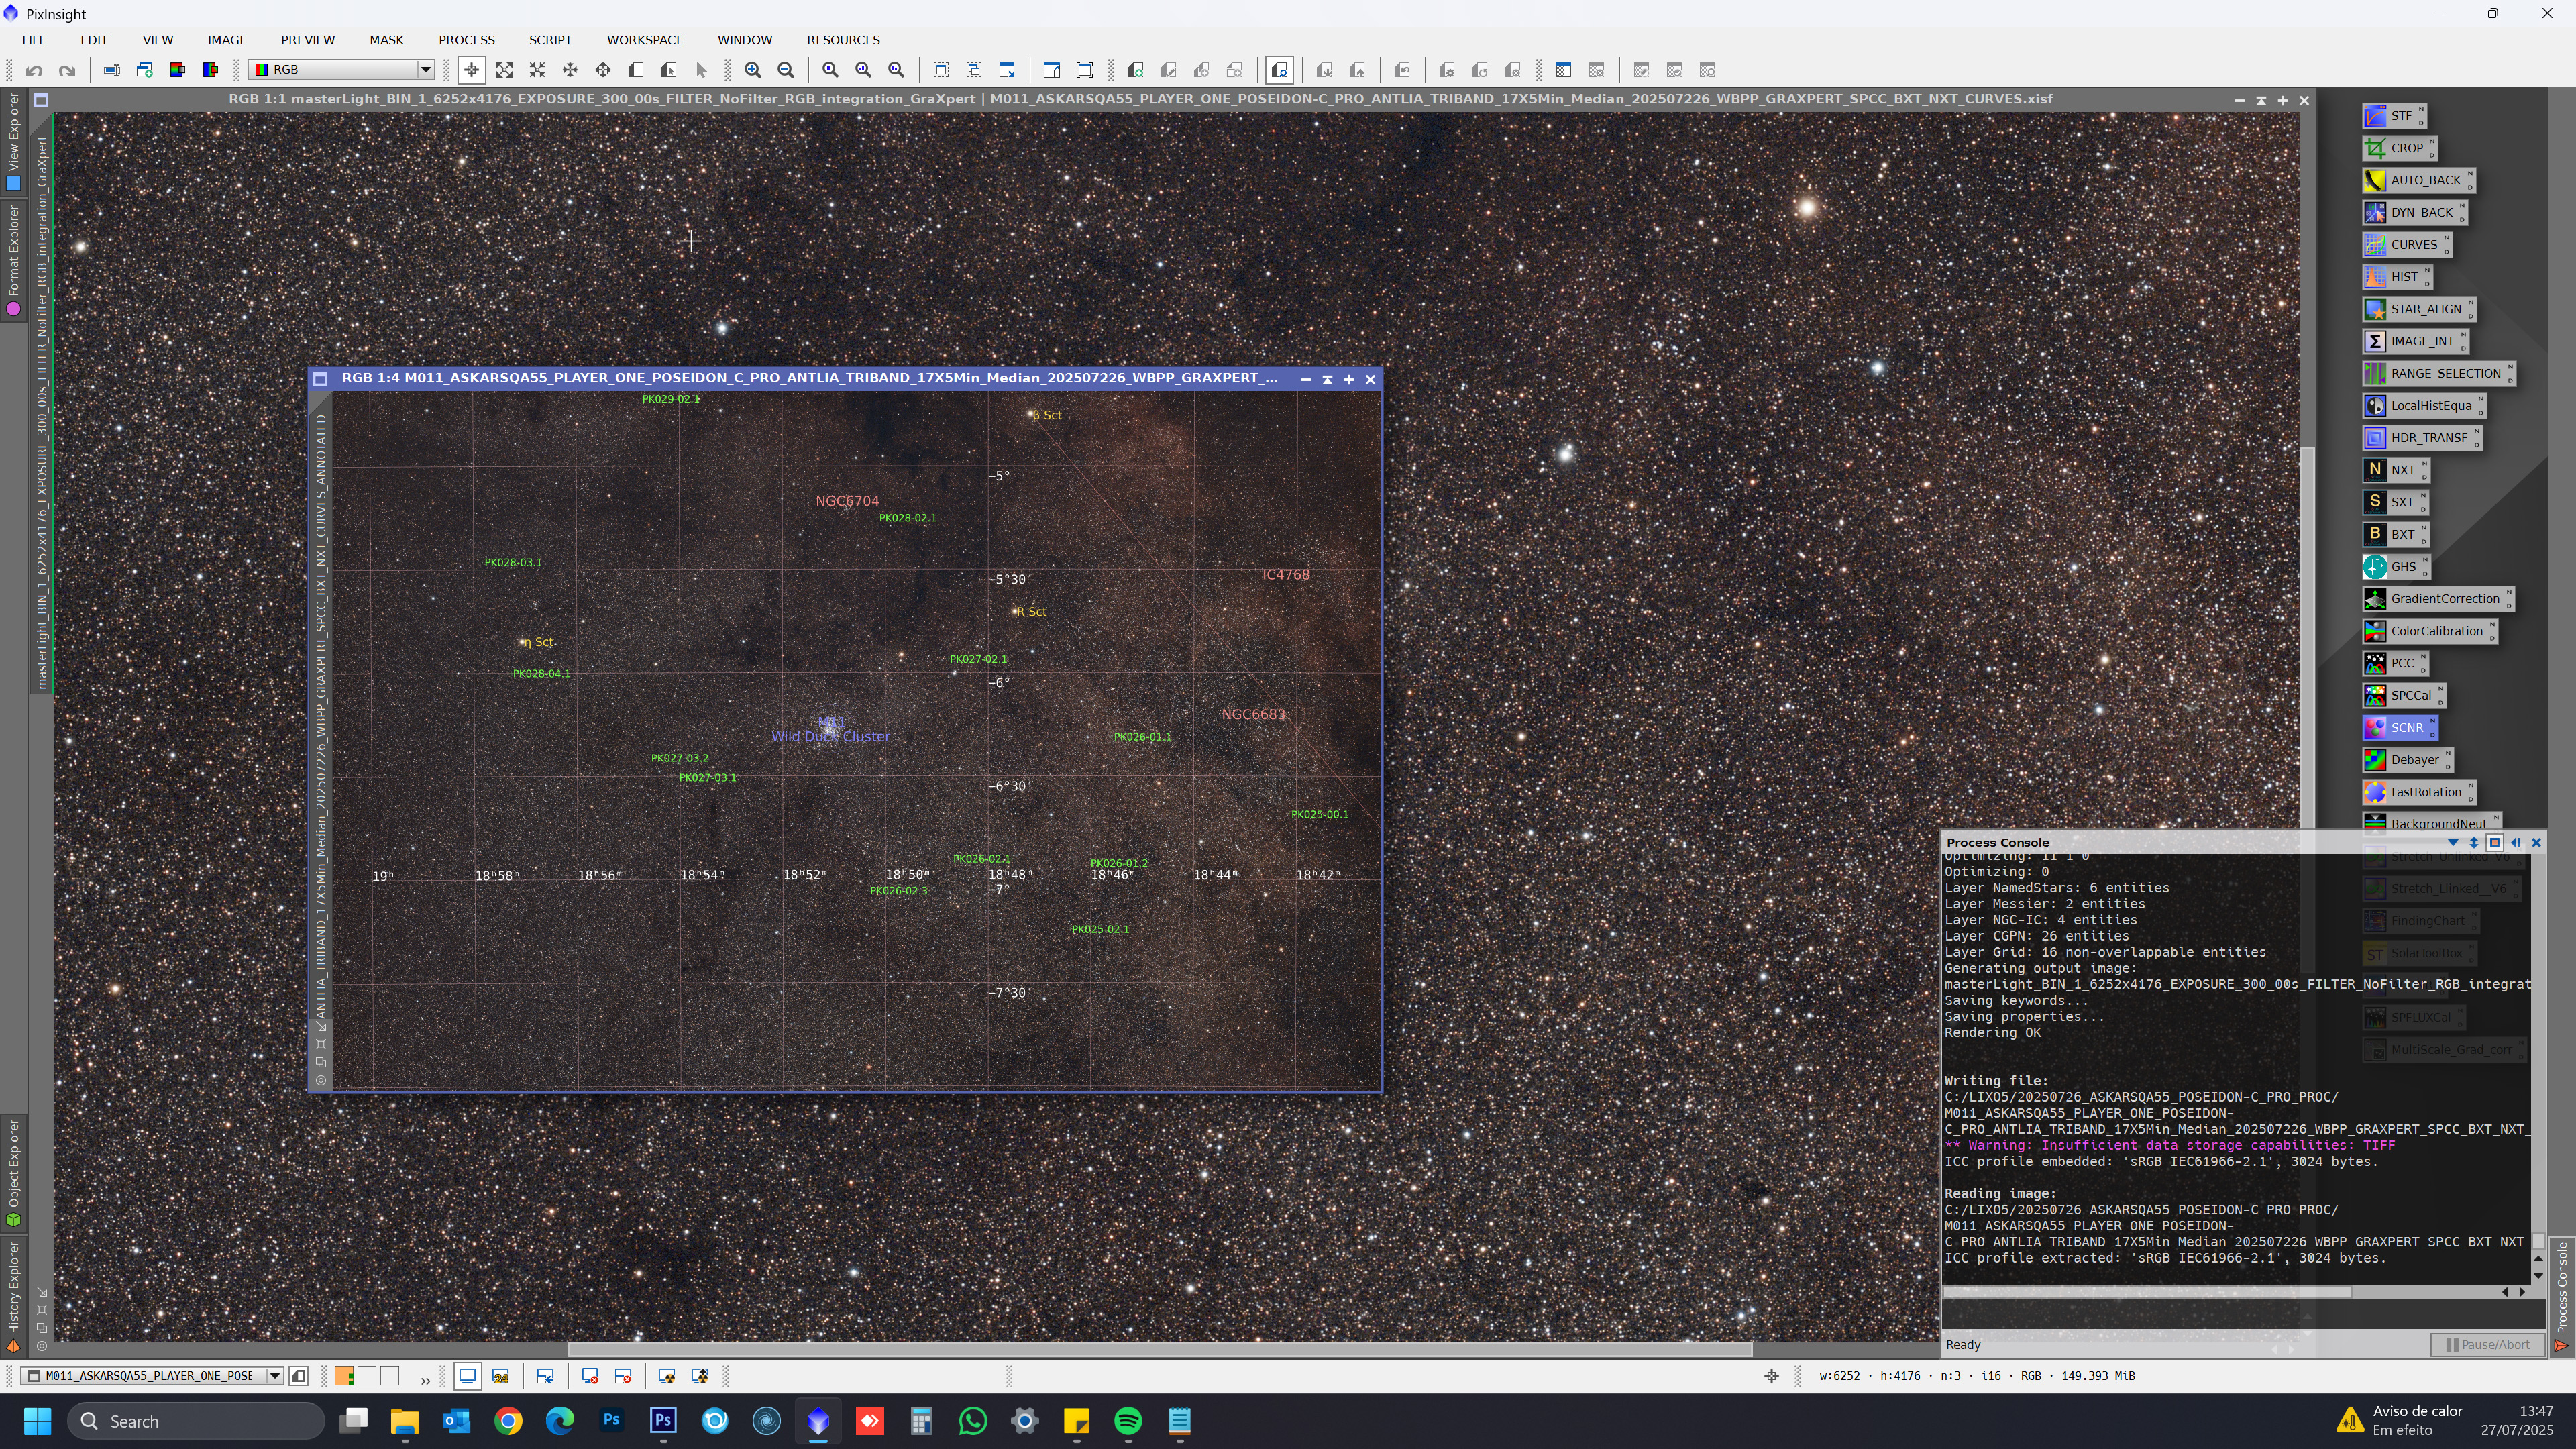Click the Pause/Abort button

coord(2487,1345)
